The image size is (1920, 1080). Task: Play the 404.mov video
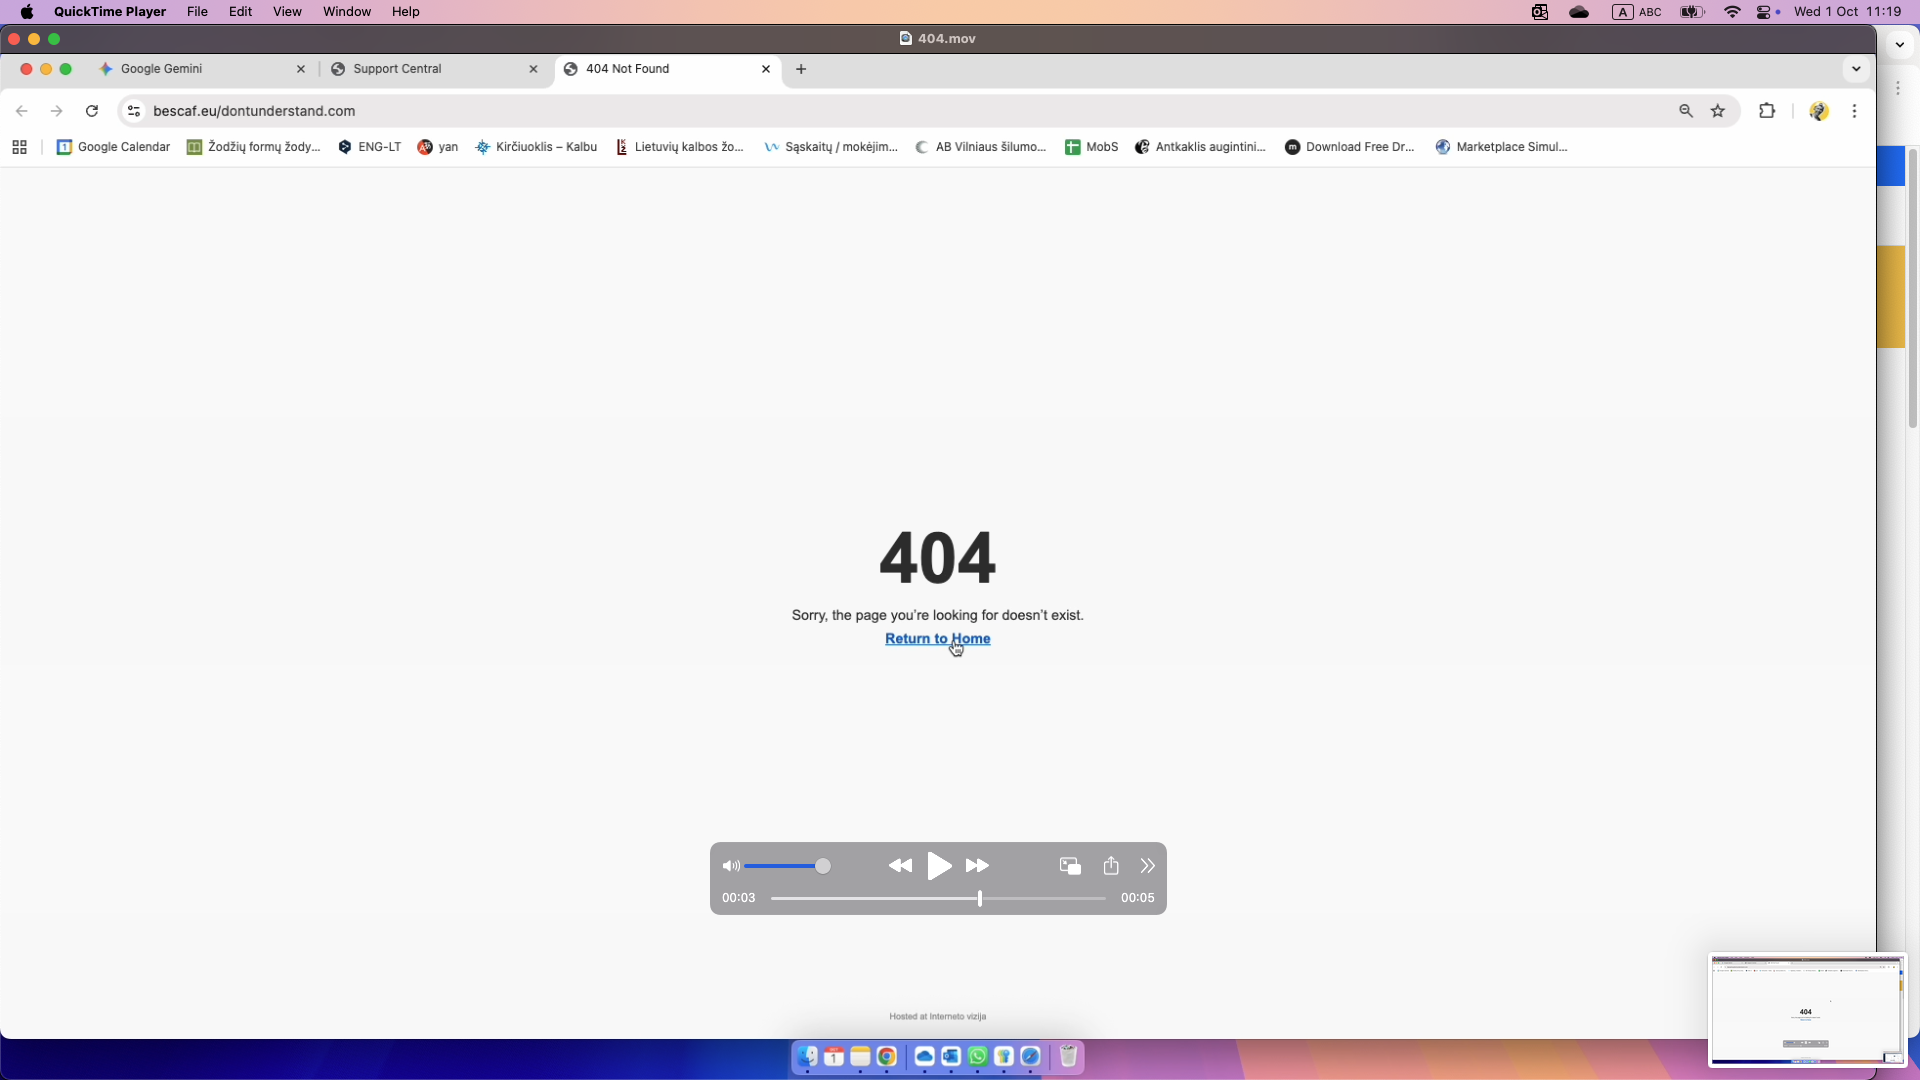pos(939,866)
